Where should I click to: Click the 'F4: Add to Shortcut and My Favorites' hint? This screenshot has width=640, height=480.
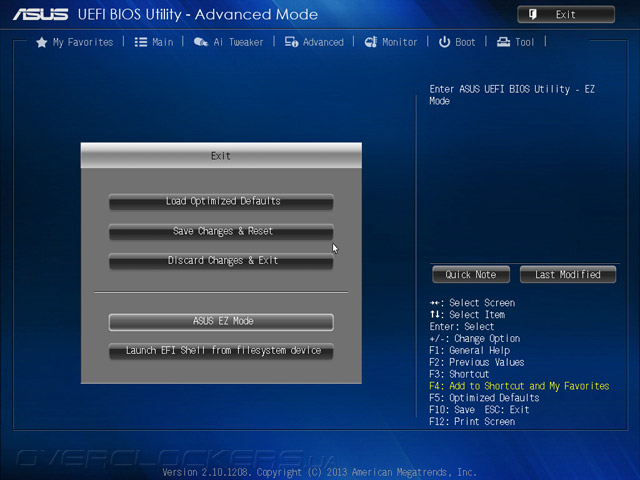point(519,386)
